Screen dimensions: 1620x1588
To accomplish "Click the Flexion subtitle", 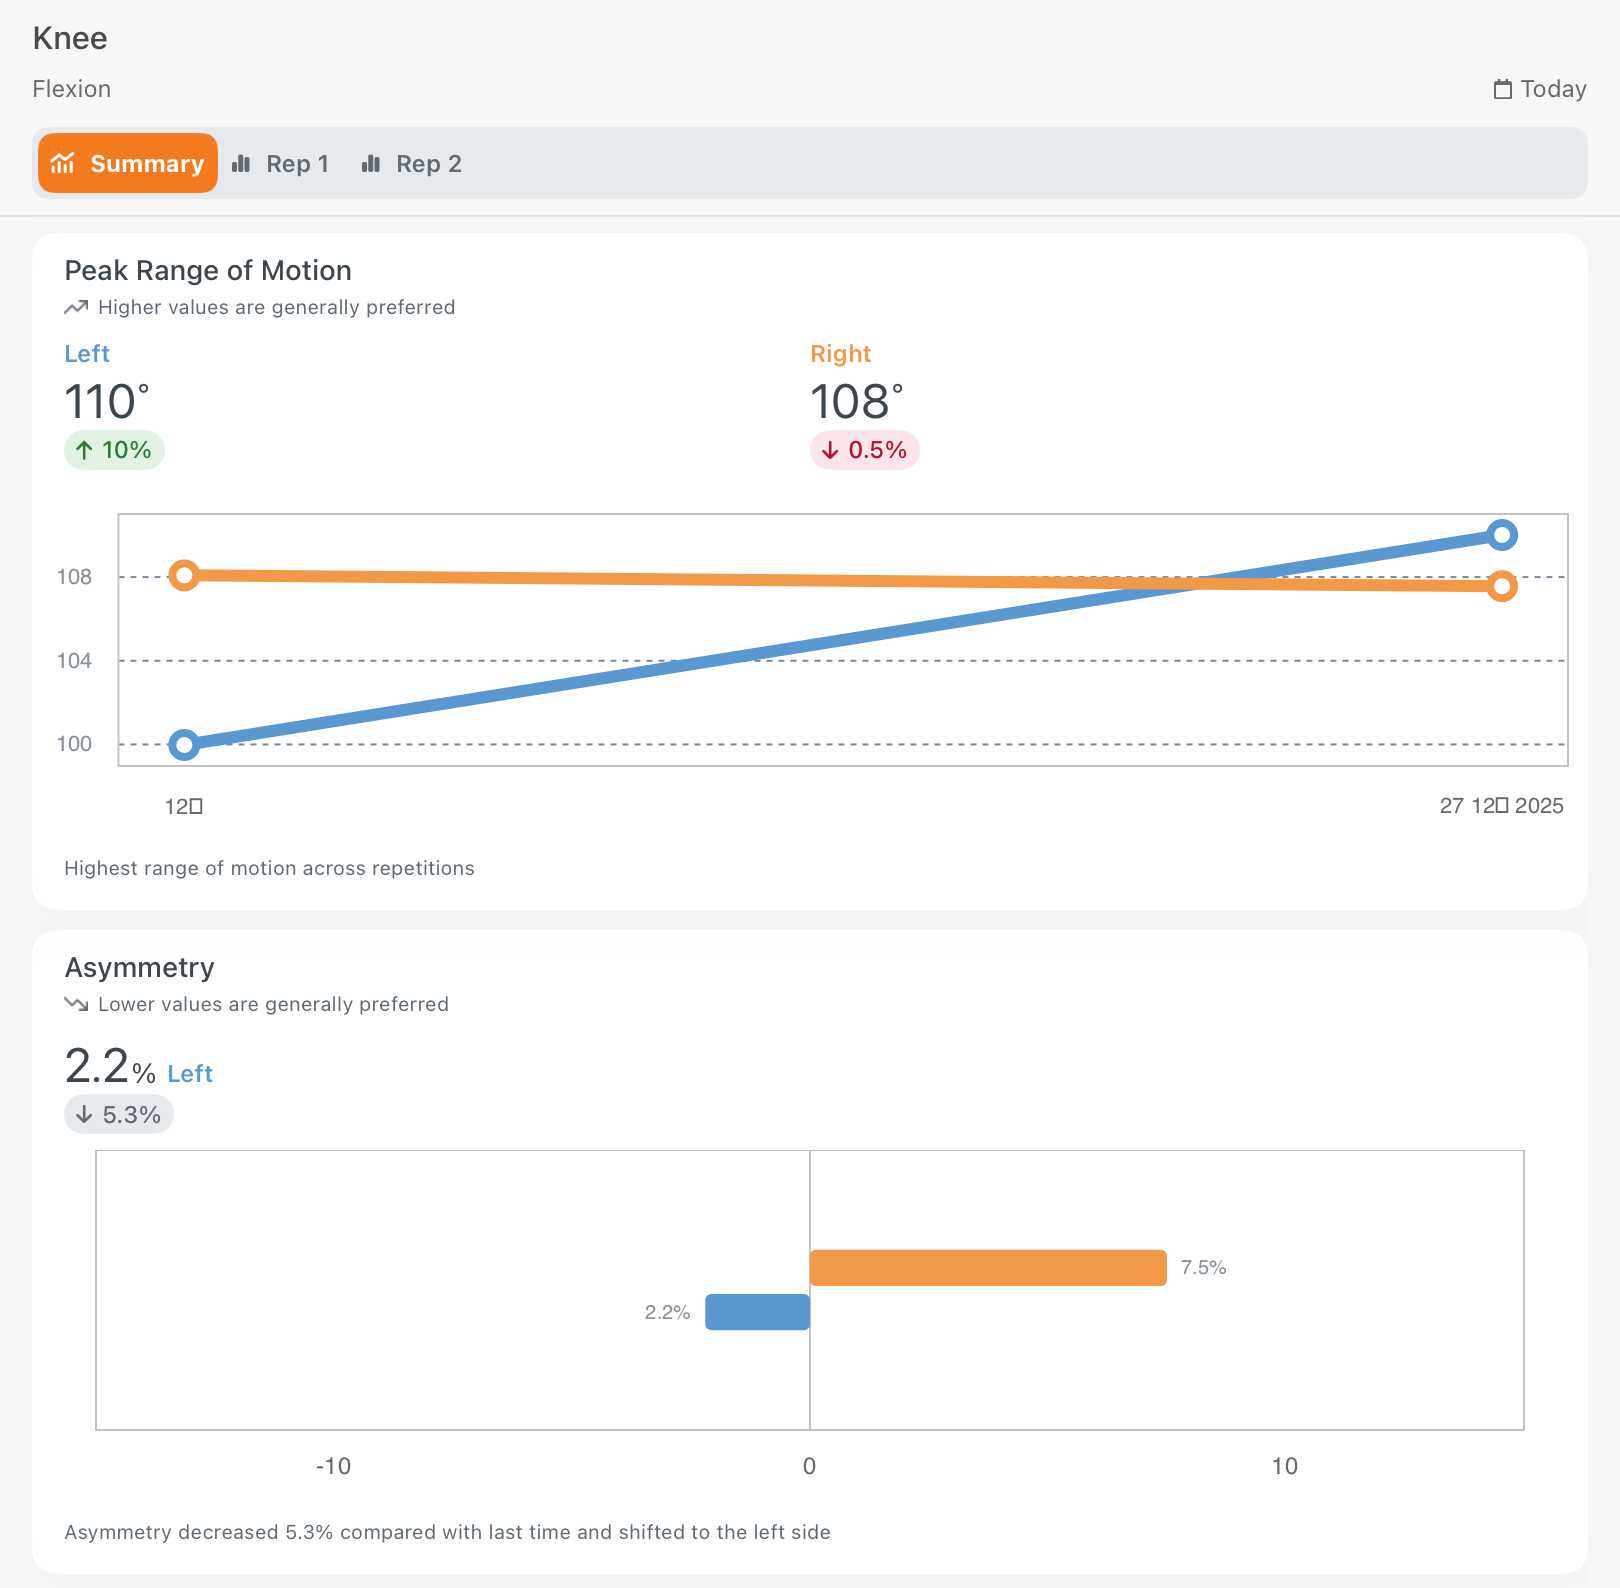I will (72, 89).
